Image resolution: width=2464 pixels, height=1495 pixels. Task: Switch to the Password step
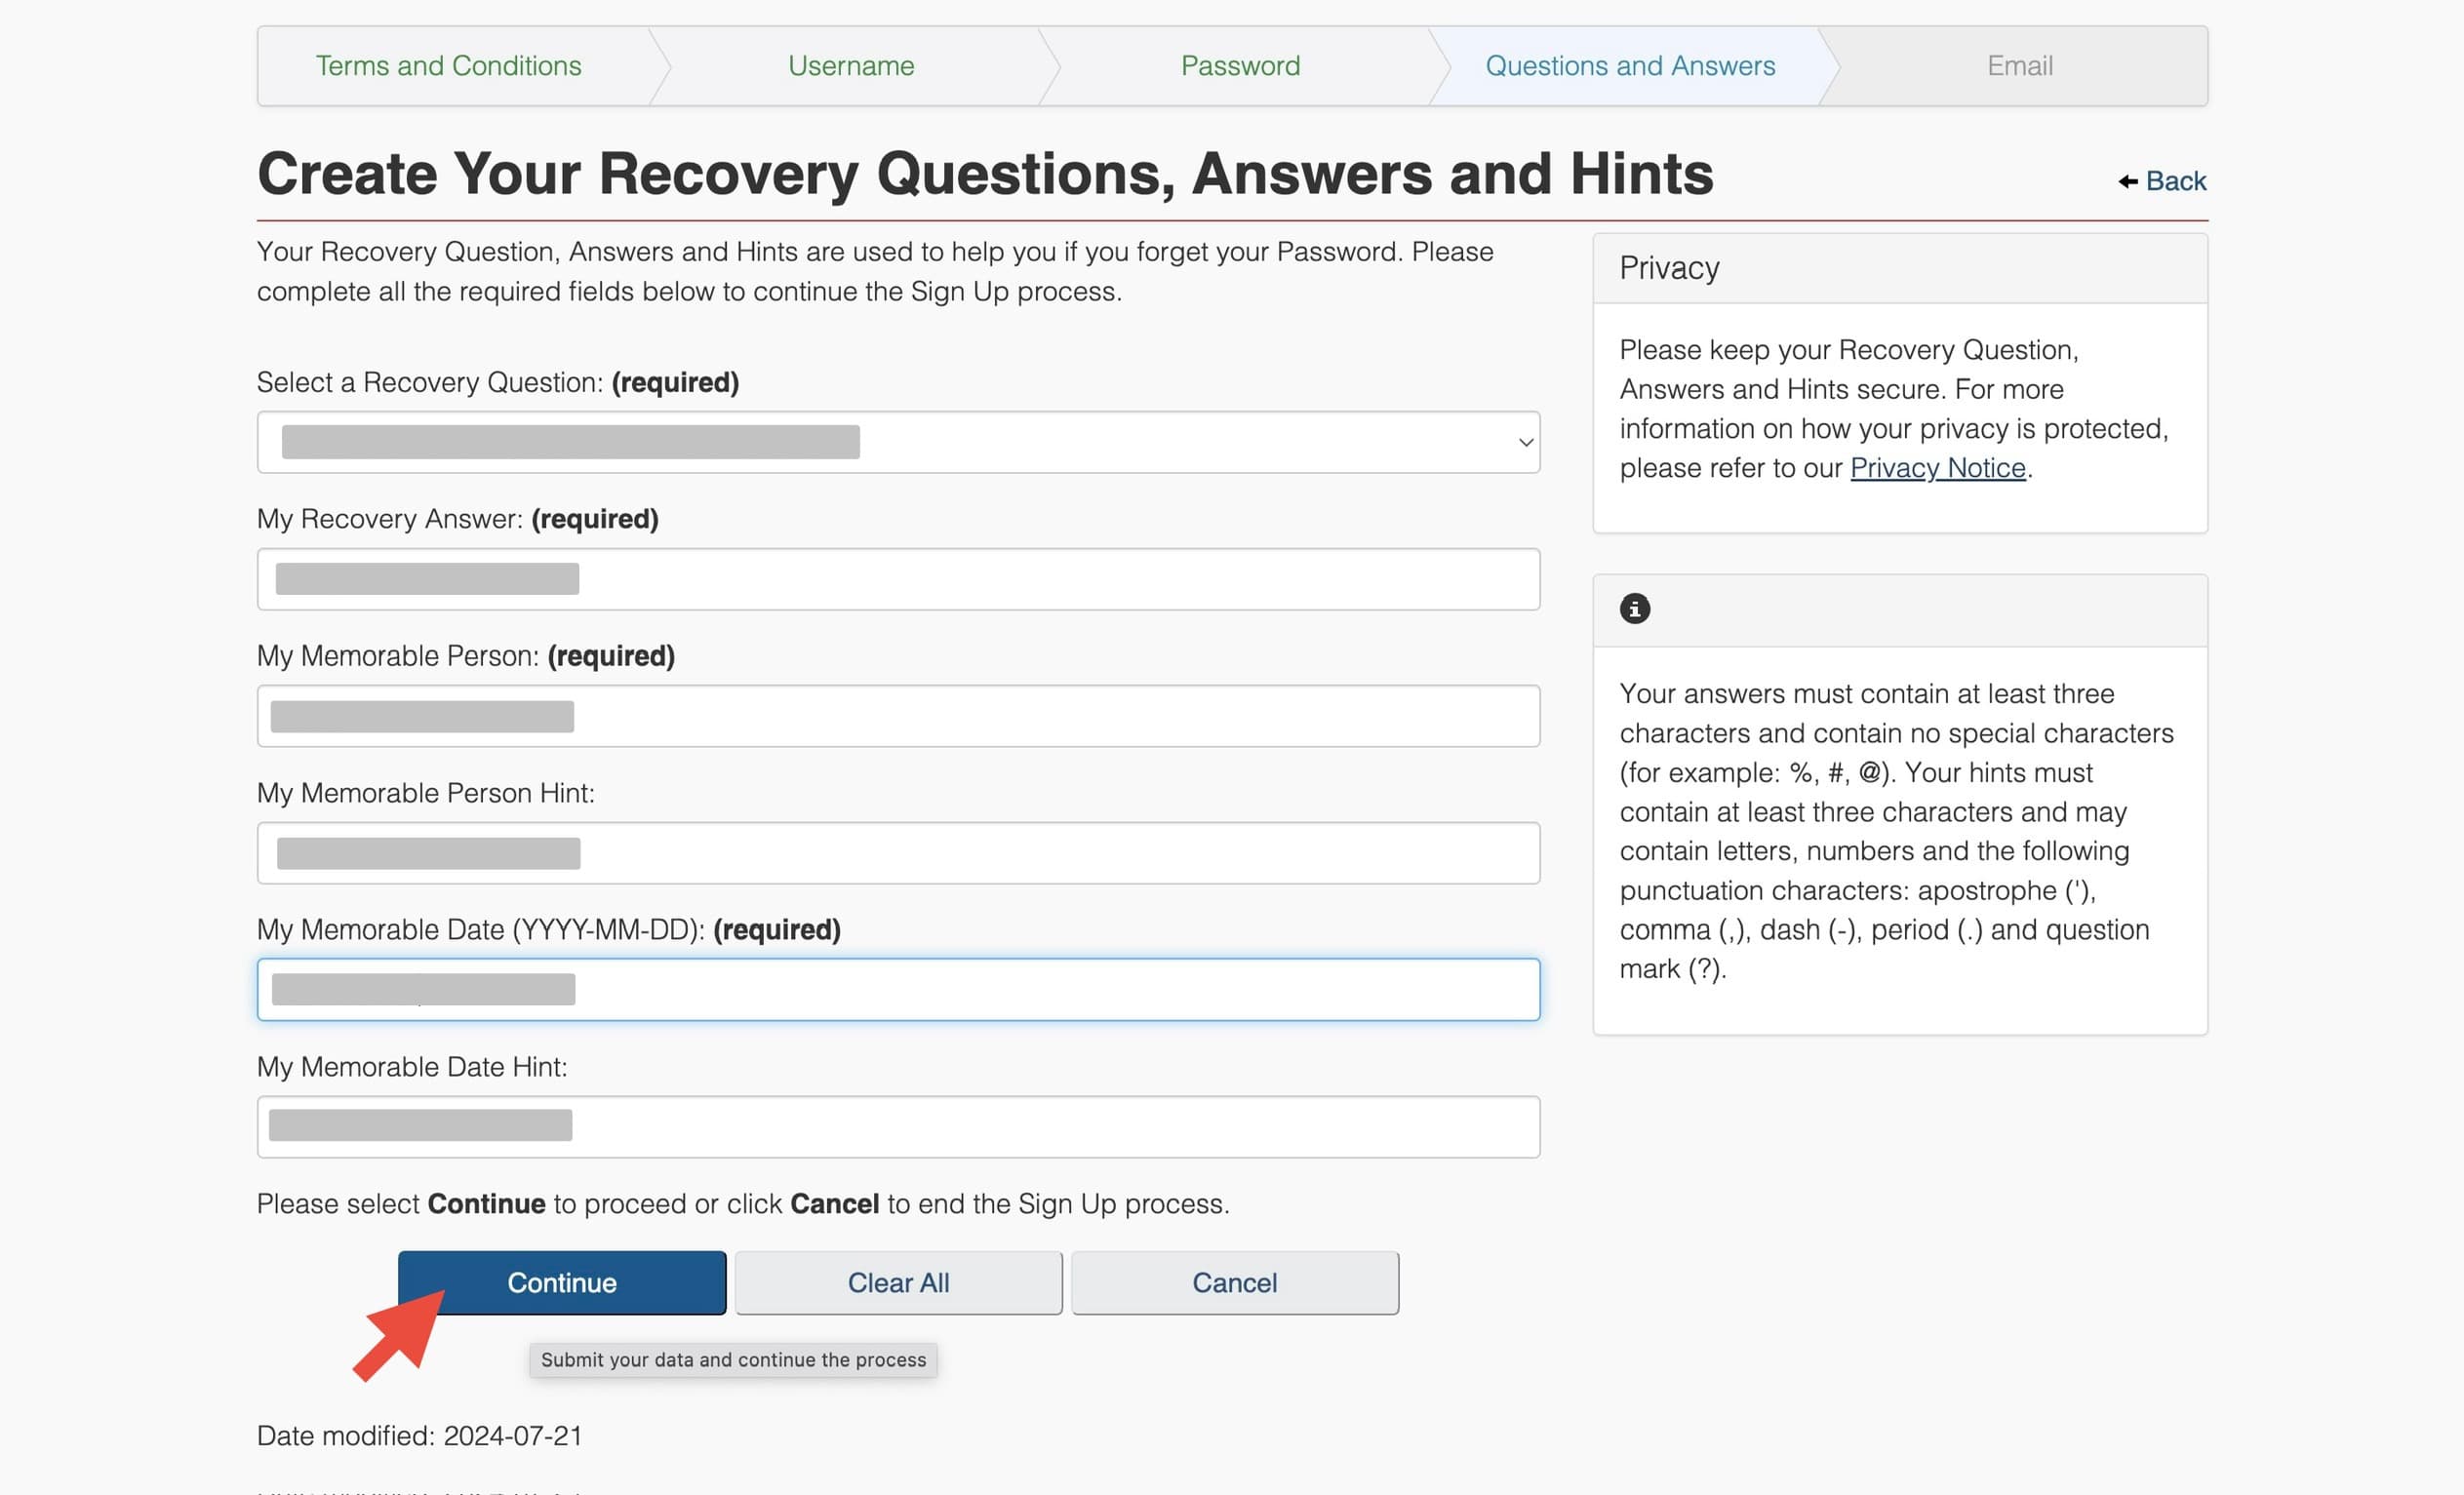point(1240,66)
